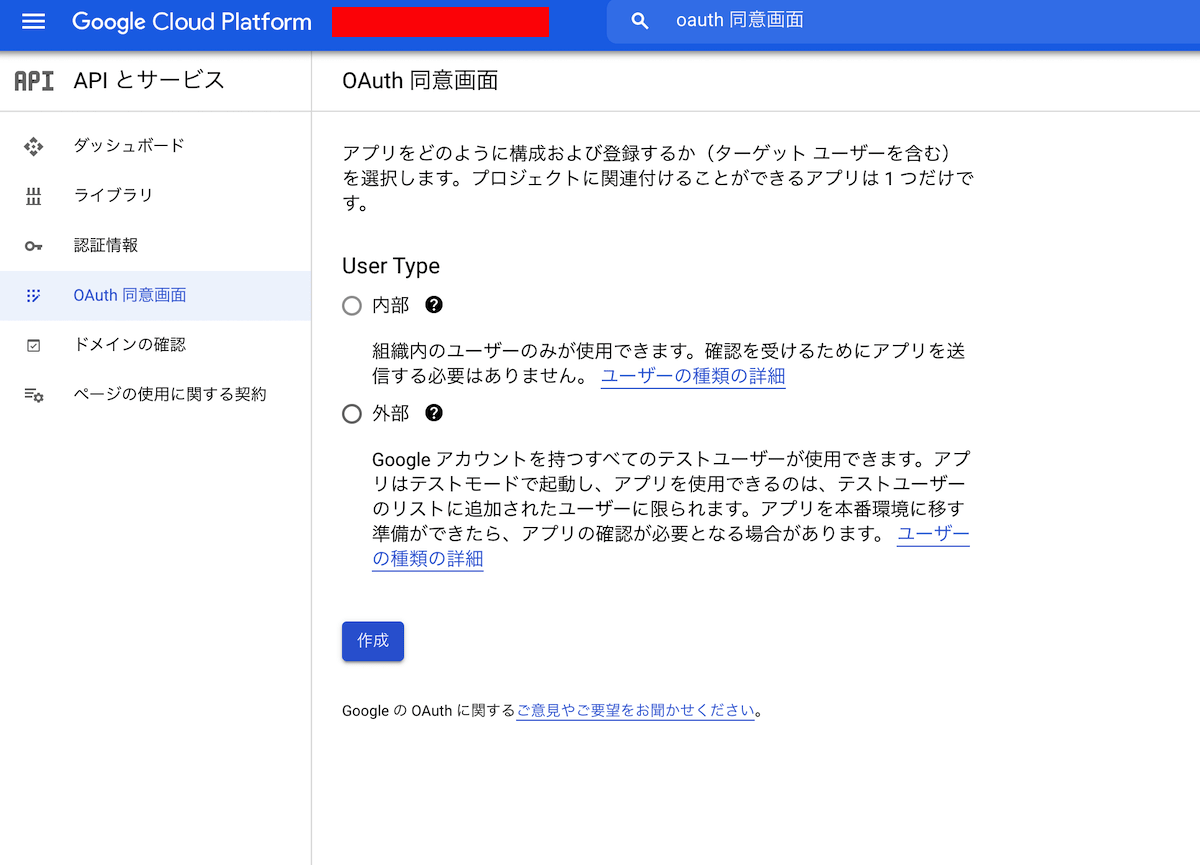
Task: Open ドメインの確認 in the sidebar
Action: coord(155,345)
